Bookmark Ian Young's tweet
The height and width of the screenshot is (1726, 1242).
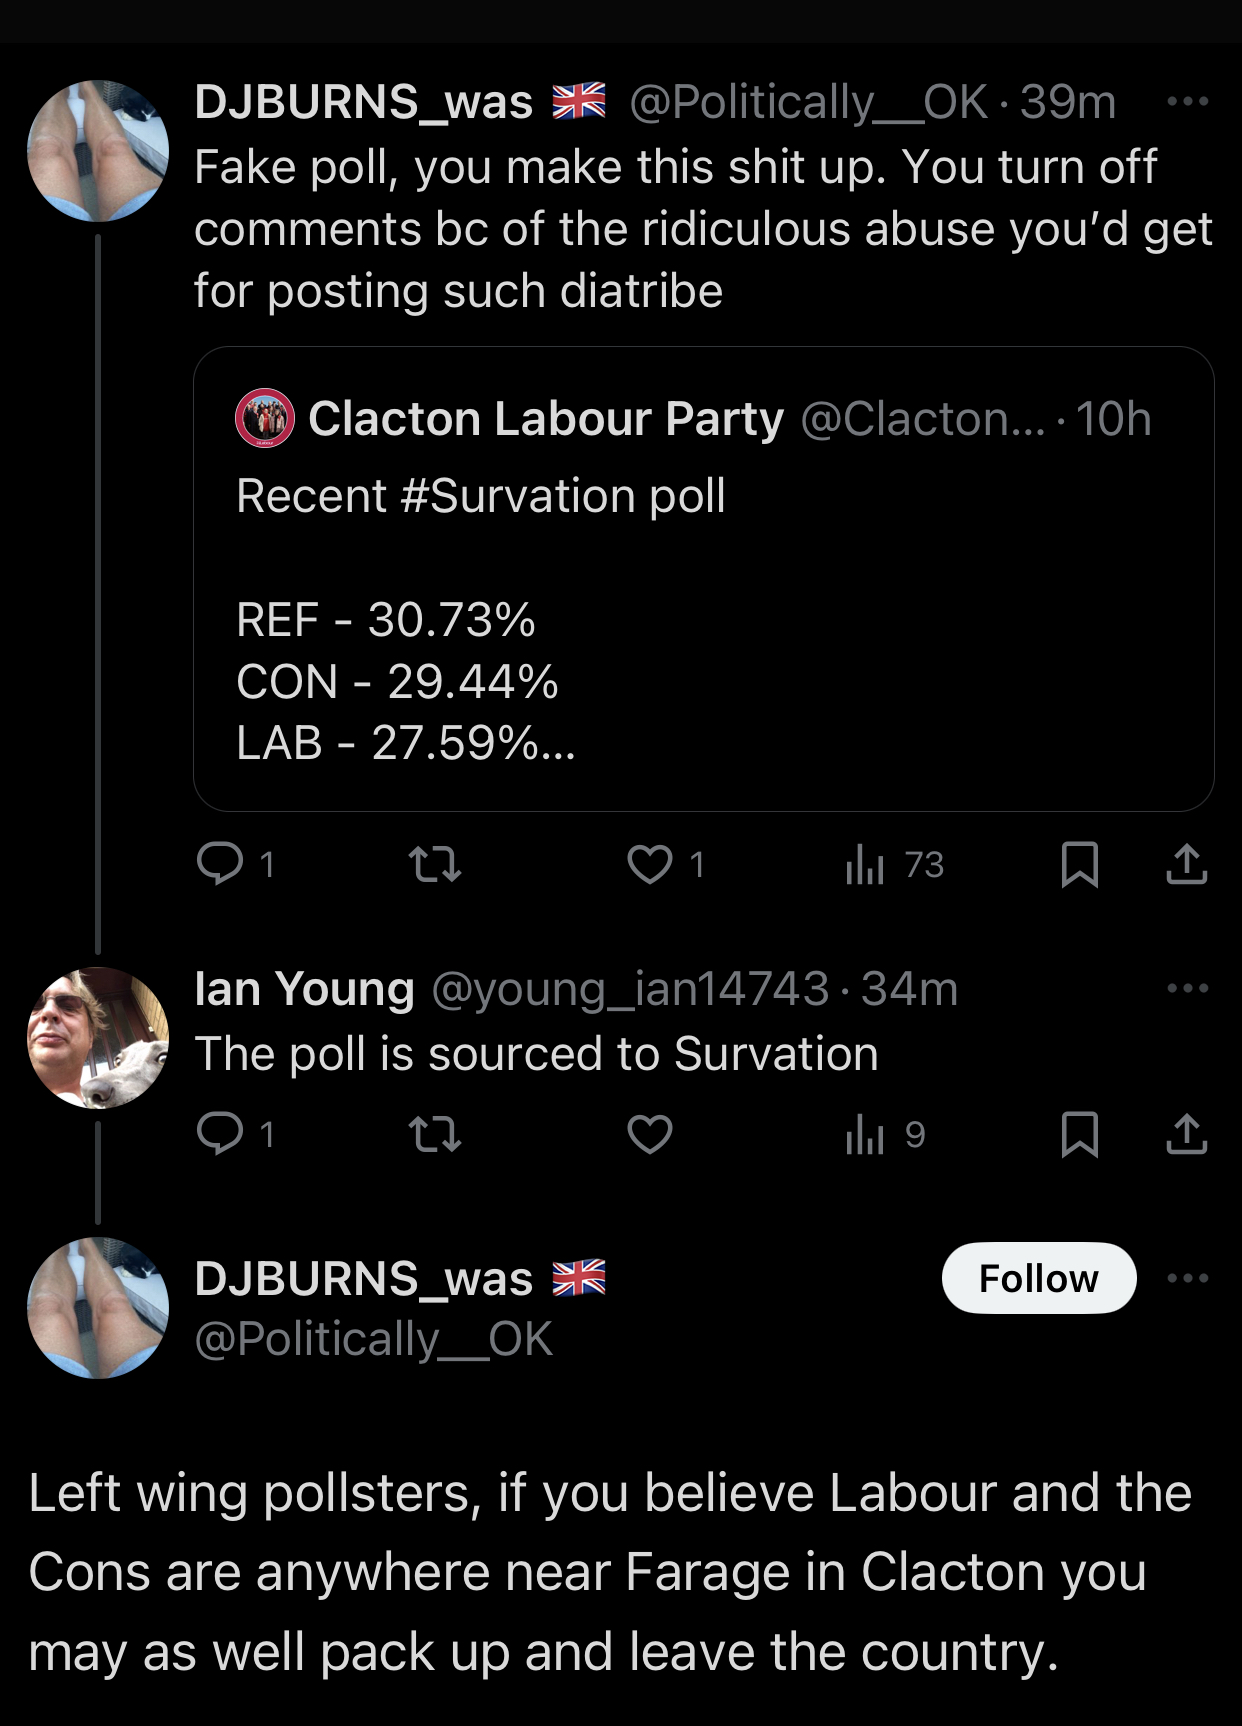tap(1079, 1134)
